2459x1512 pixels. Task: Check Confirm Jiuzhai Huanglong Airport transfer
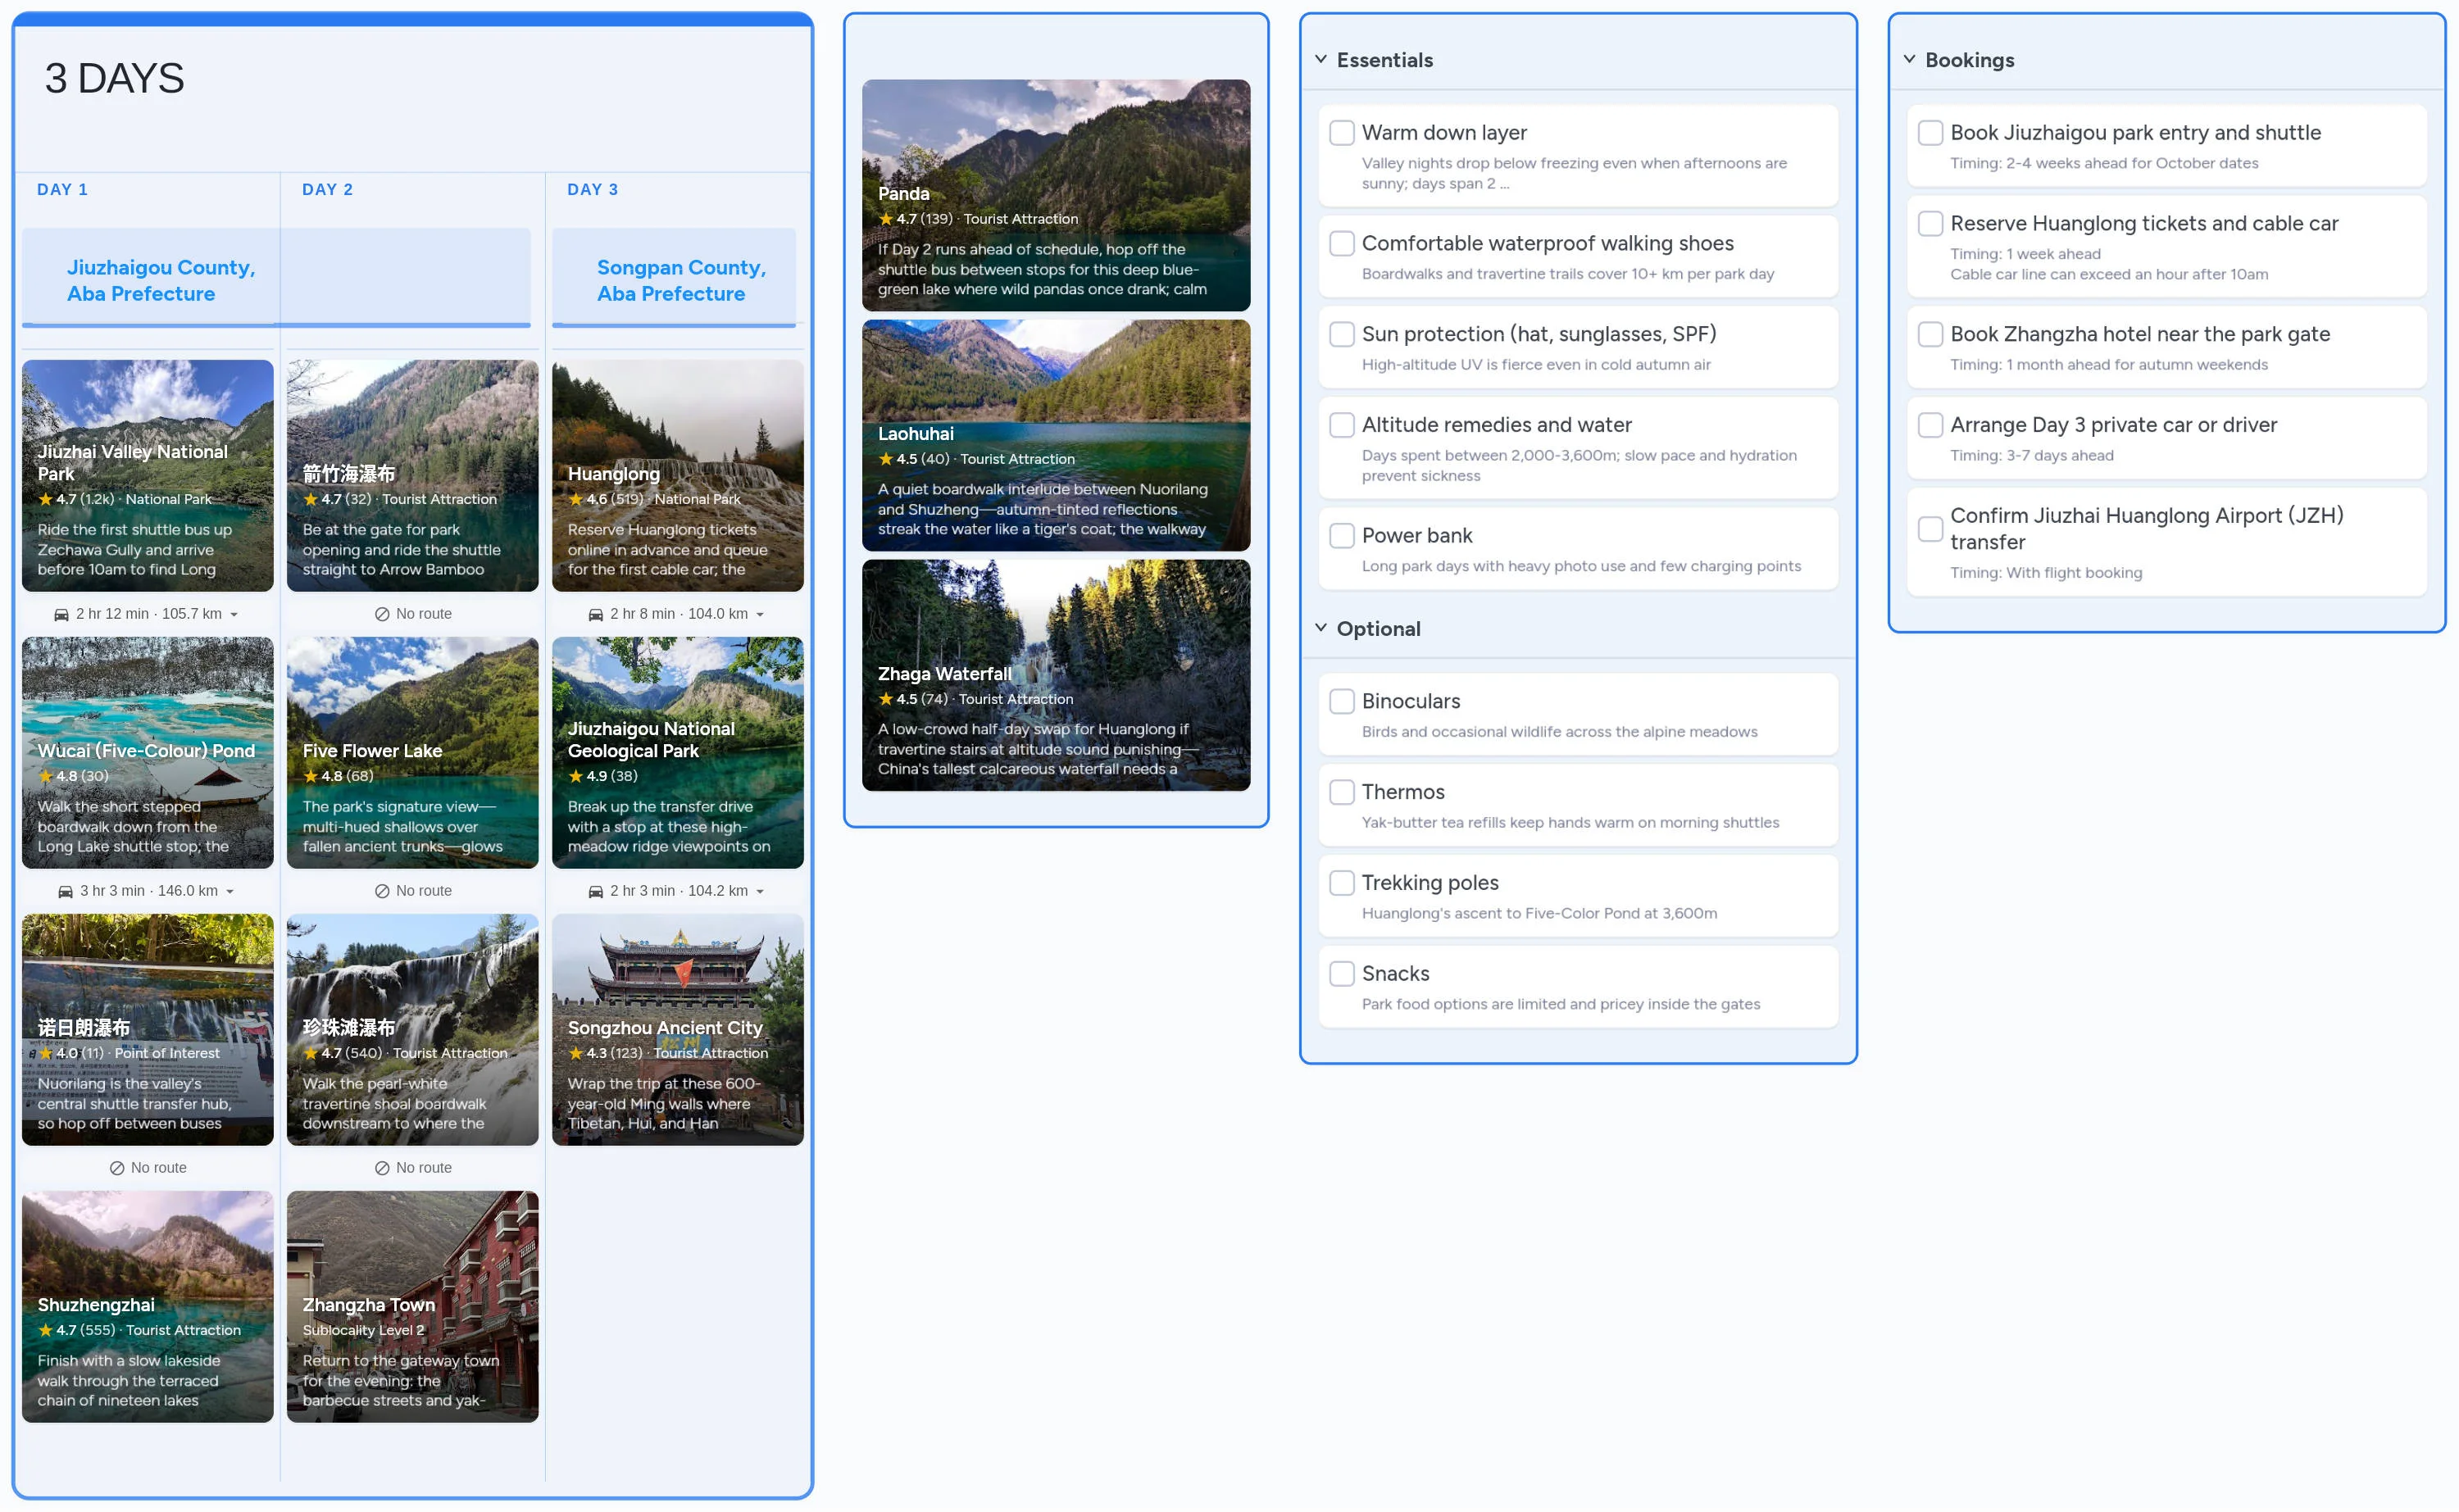click(x=1930, y=530)
